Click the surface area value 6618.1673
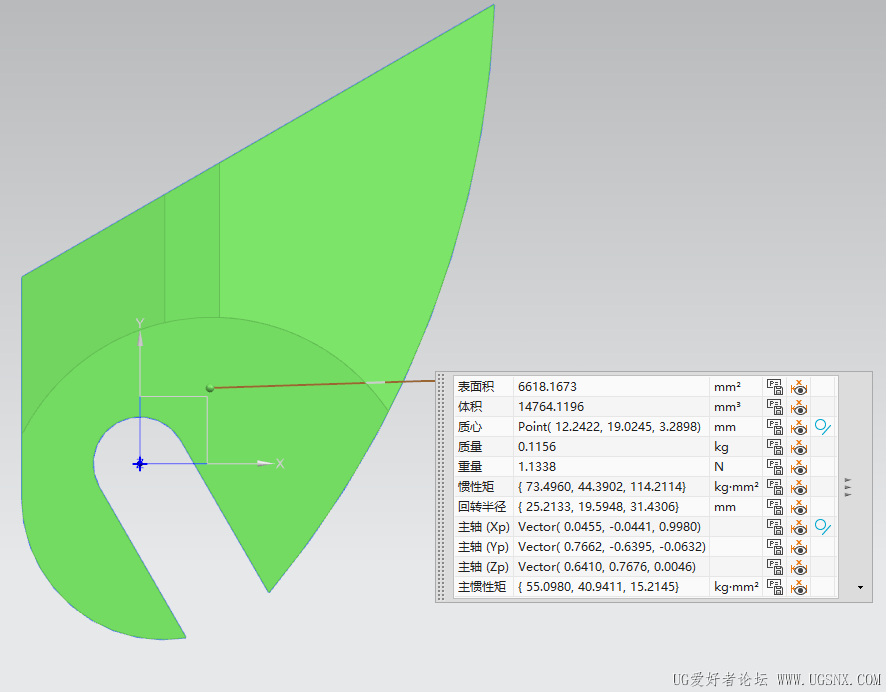The image size is (886, 692). [547, 387]
